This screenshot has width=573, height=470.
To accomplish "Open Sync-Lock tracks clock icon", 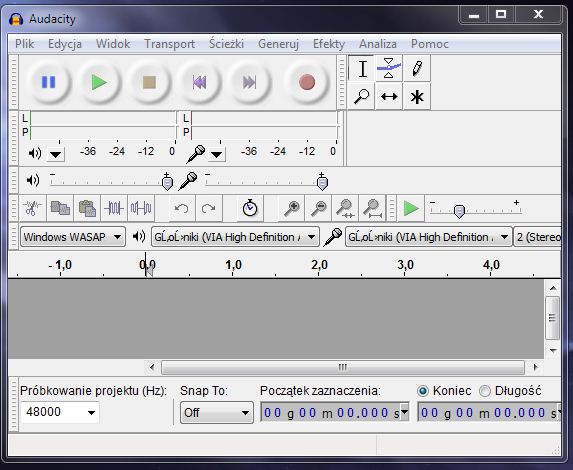I will (250, 208).
